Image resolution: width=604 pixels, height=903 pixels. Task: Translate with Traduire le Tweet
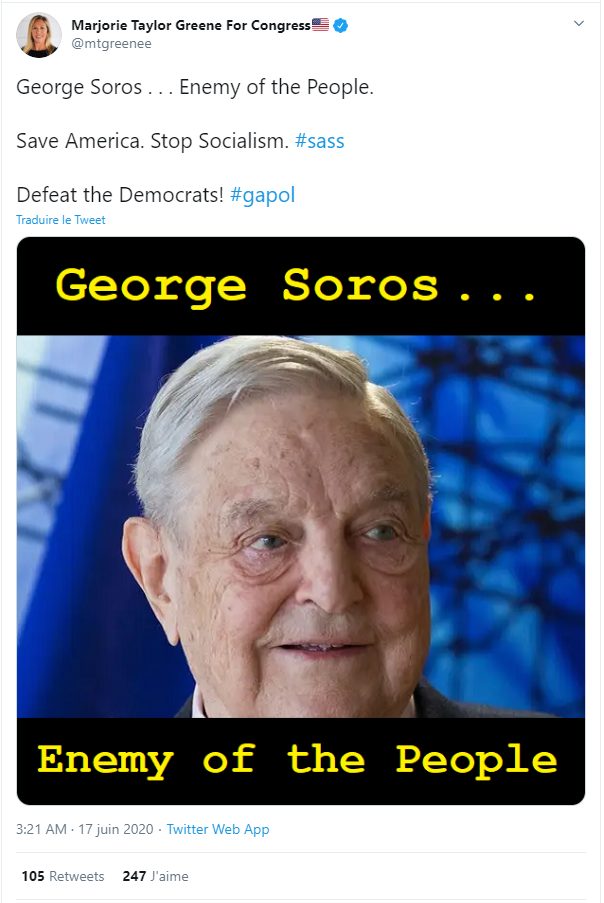tap(60, 219)
